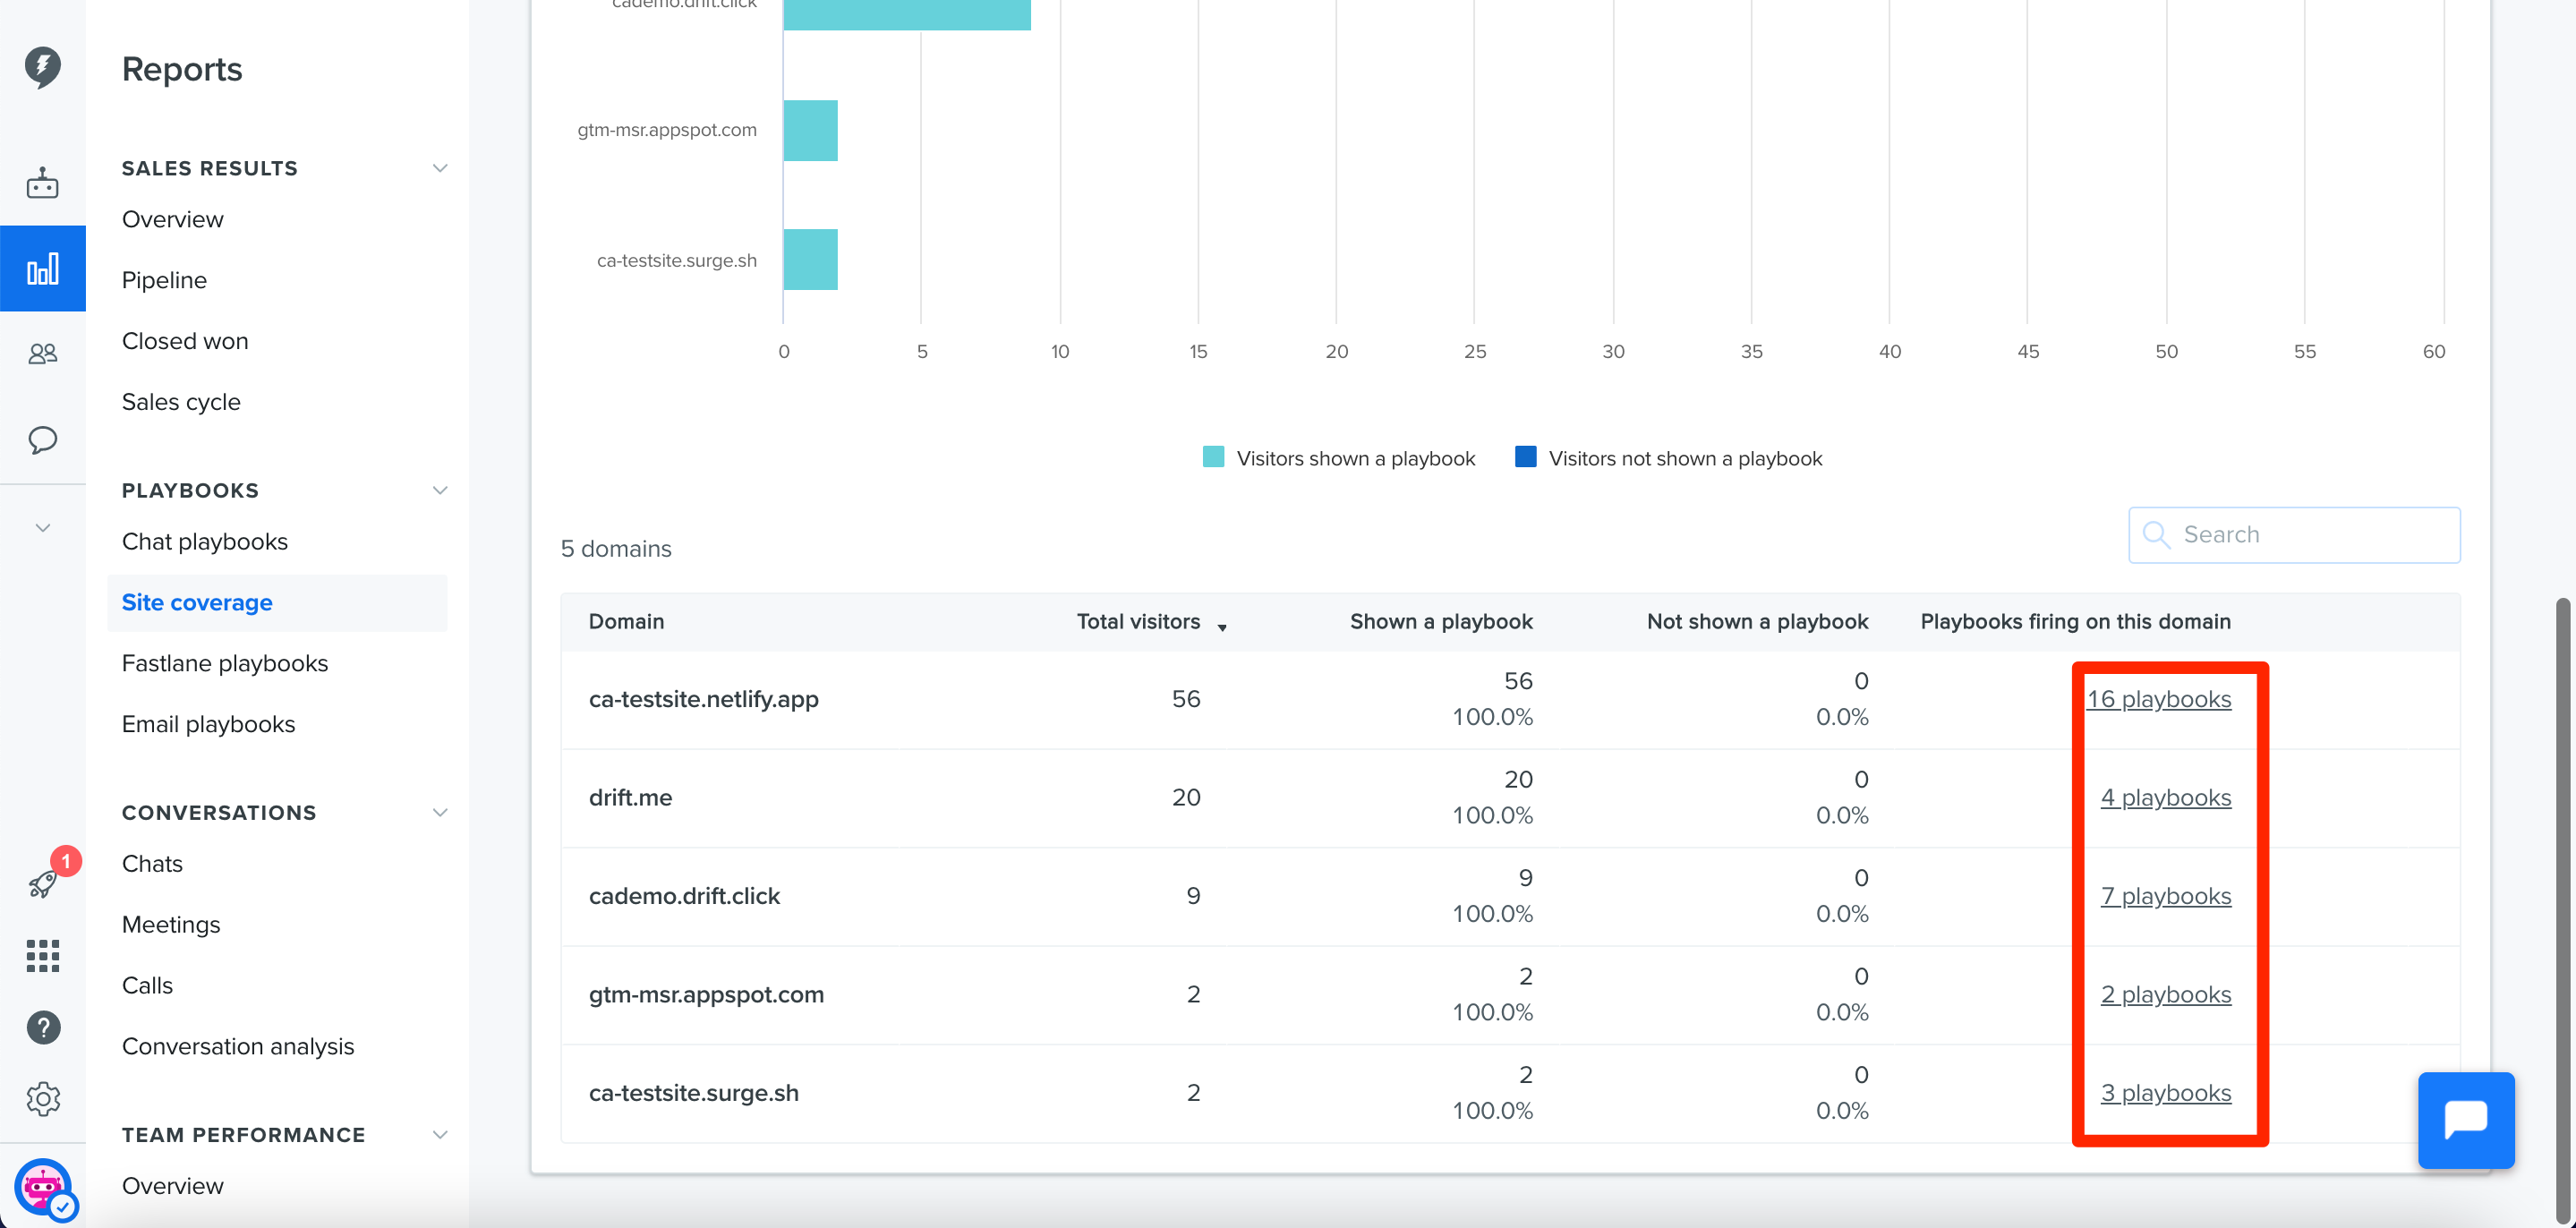Open the Chats report
2576x1228 pixels.
[x=152, y=864]
